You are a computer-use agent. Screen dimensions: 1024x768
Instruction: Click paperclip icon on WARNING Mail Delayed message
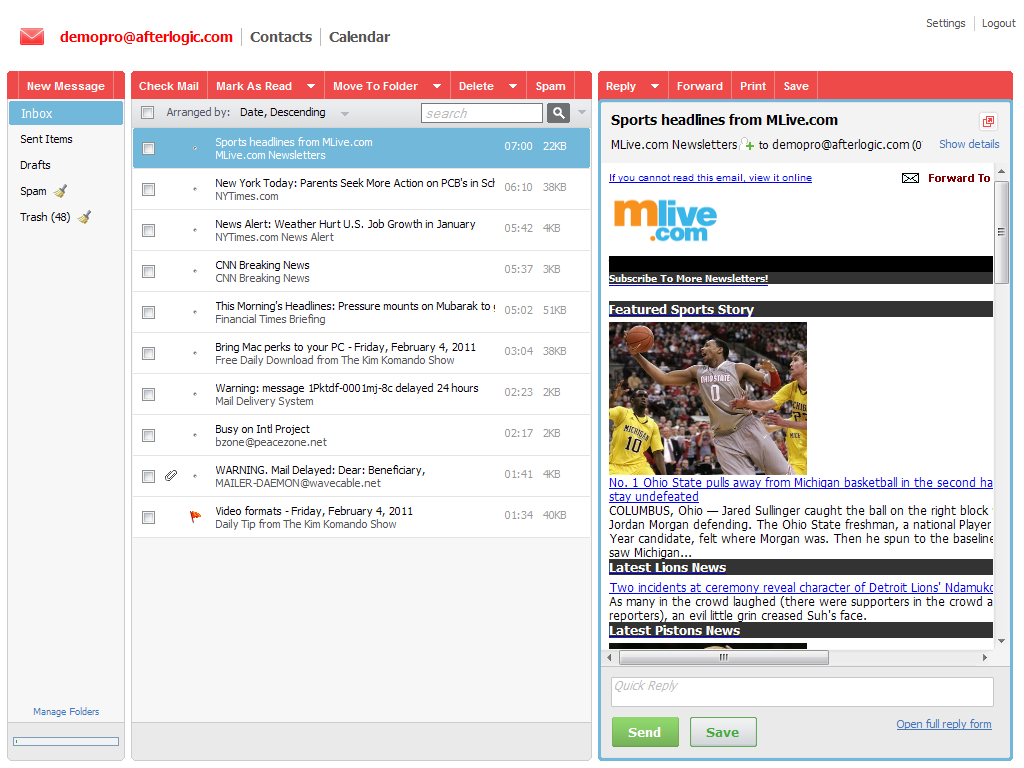point(171,476)
